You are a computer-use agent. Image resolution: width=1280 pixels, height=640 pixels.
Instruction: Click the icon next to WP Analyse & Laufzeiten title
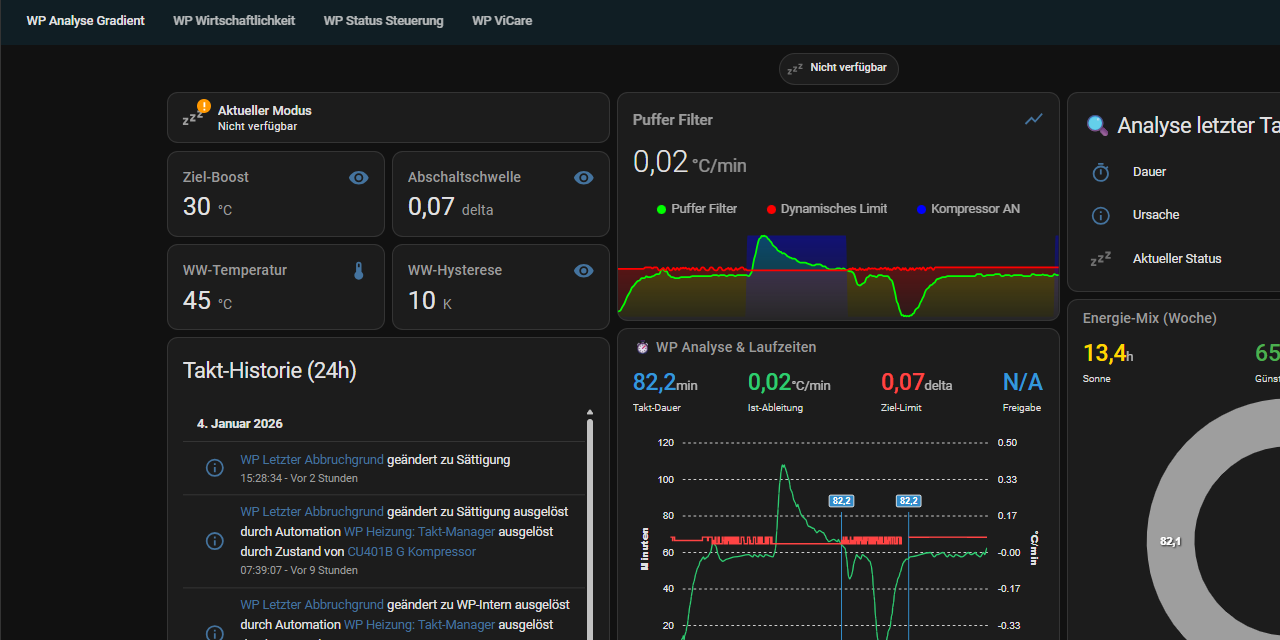point(642,347)
